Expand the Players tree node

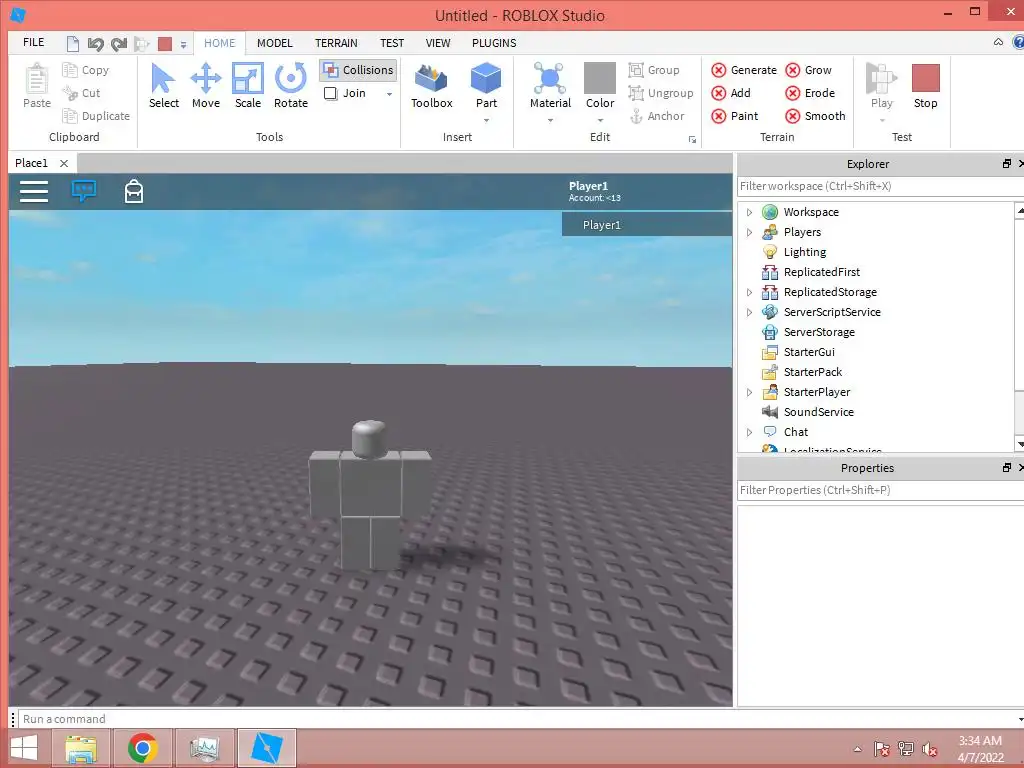tap(750, 232)
